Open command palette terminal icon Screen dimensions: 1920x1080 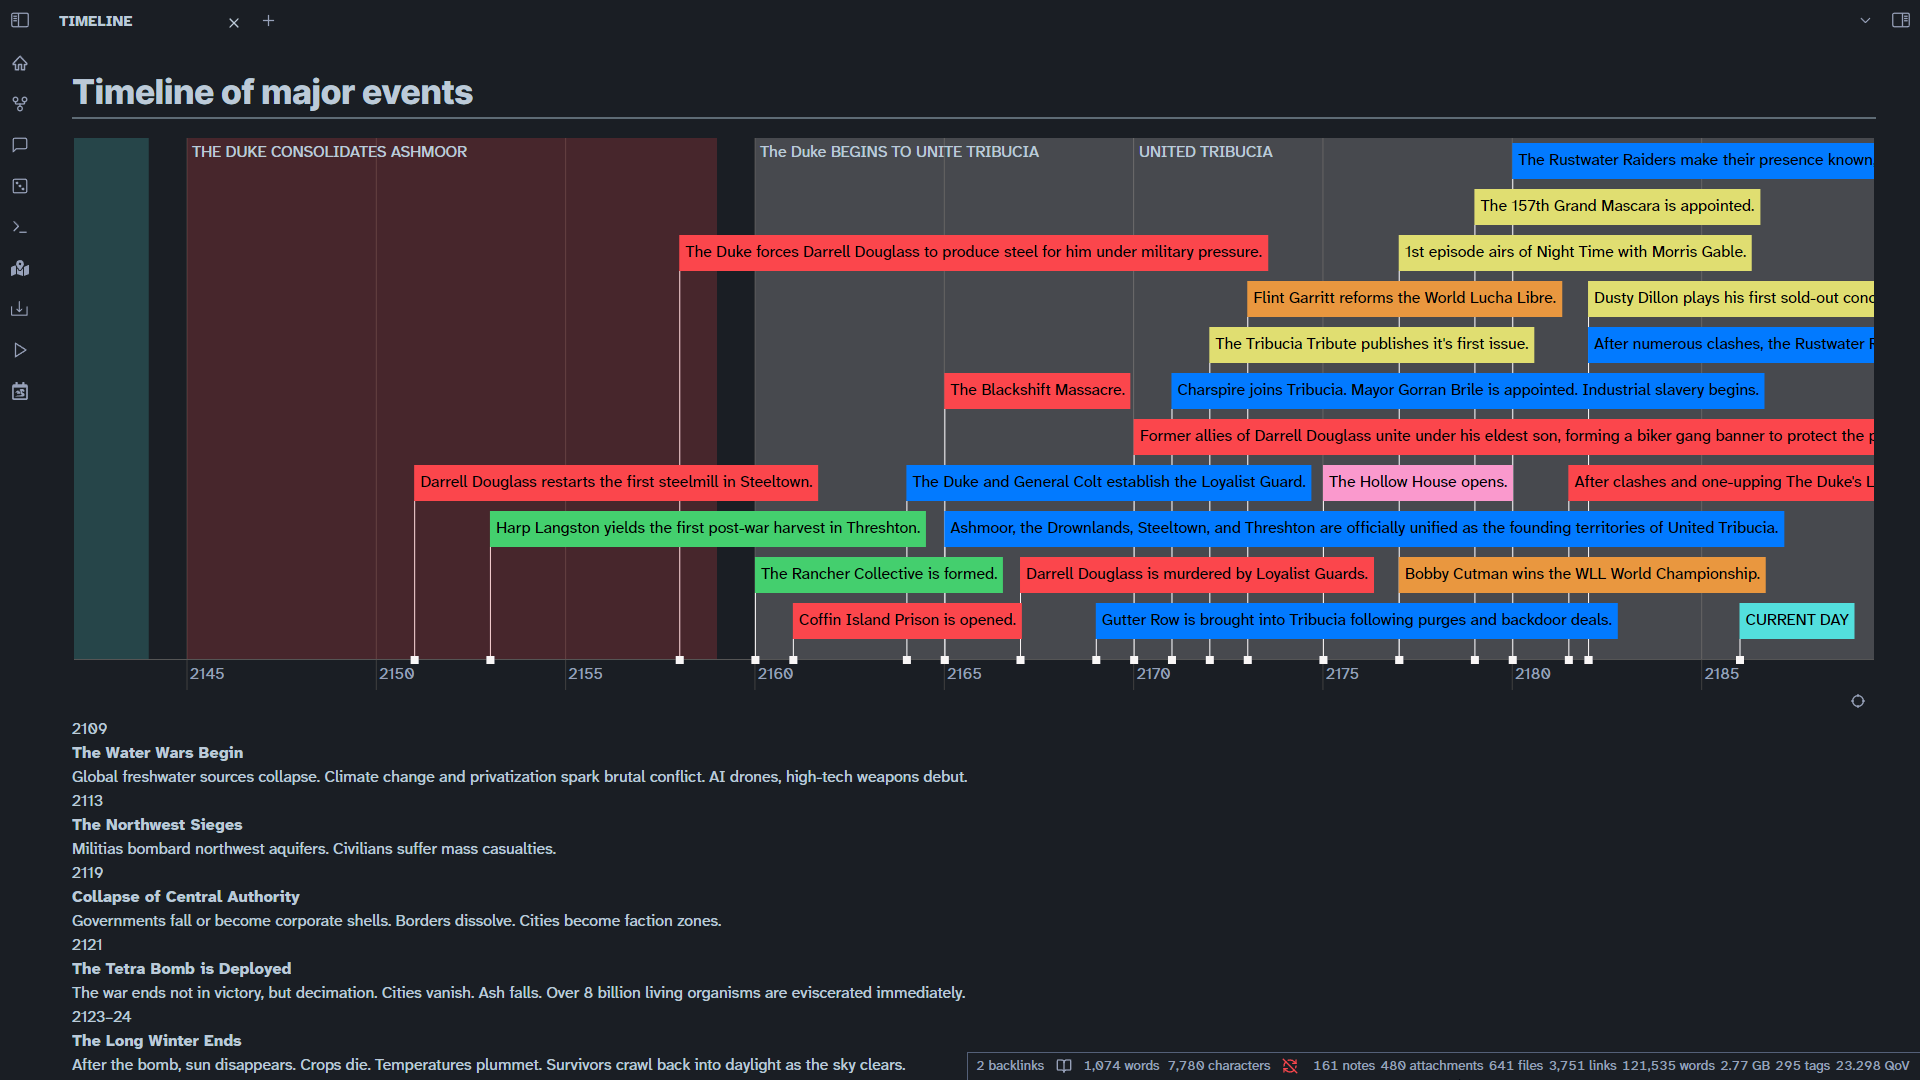20,227
